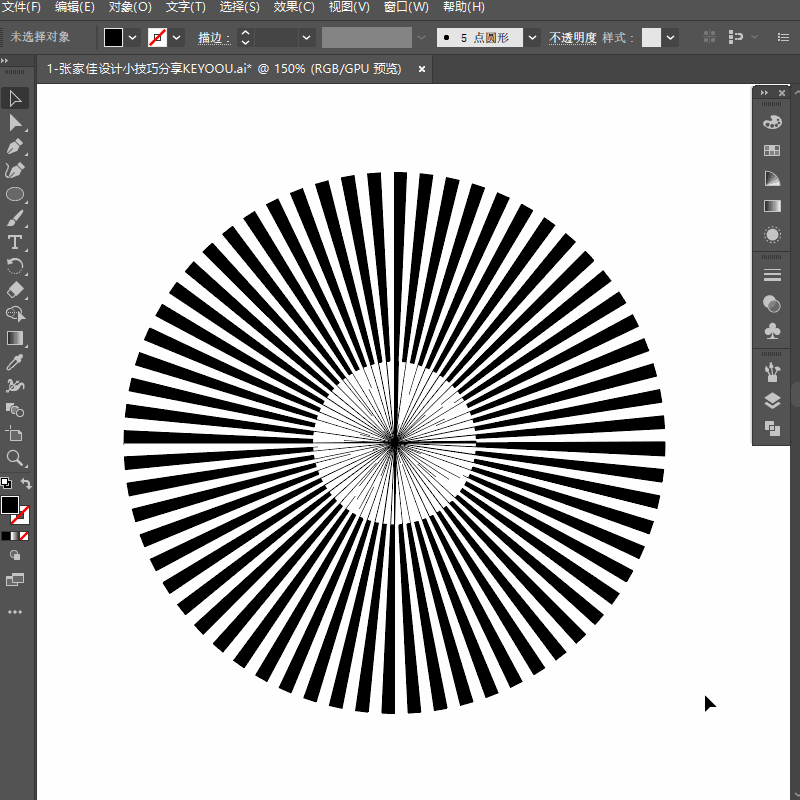Open control bar options menu icon
Screen dimensions: 800x800
783,37
